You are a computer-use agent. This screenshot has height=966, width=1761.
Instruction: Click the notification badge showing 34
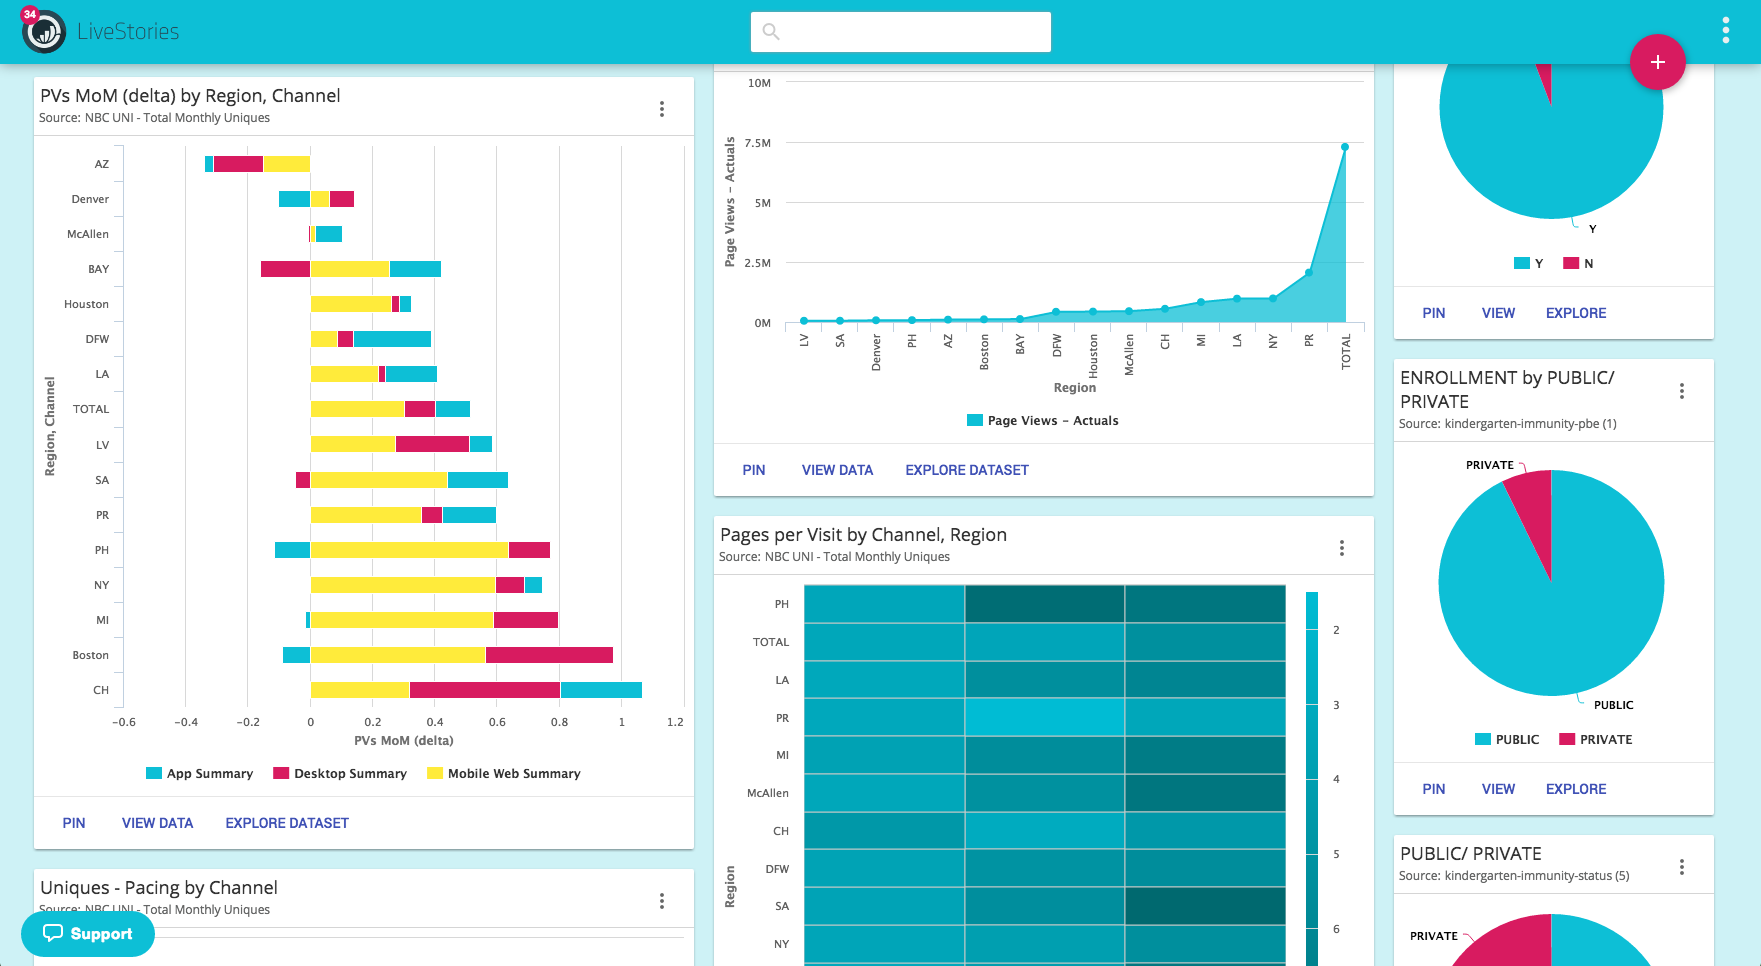click(30, 14)
